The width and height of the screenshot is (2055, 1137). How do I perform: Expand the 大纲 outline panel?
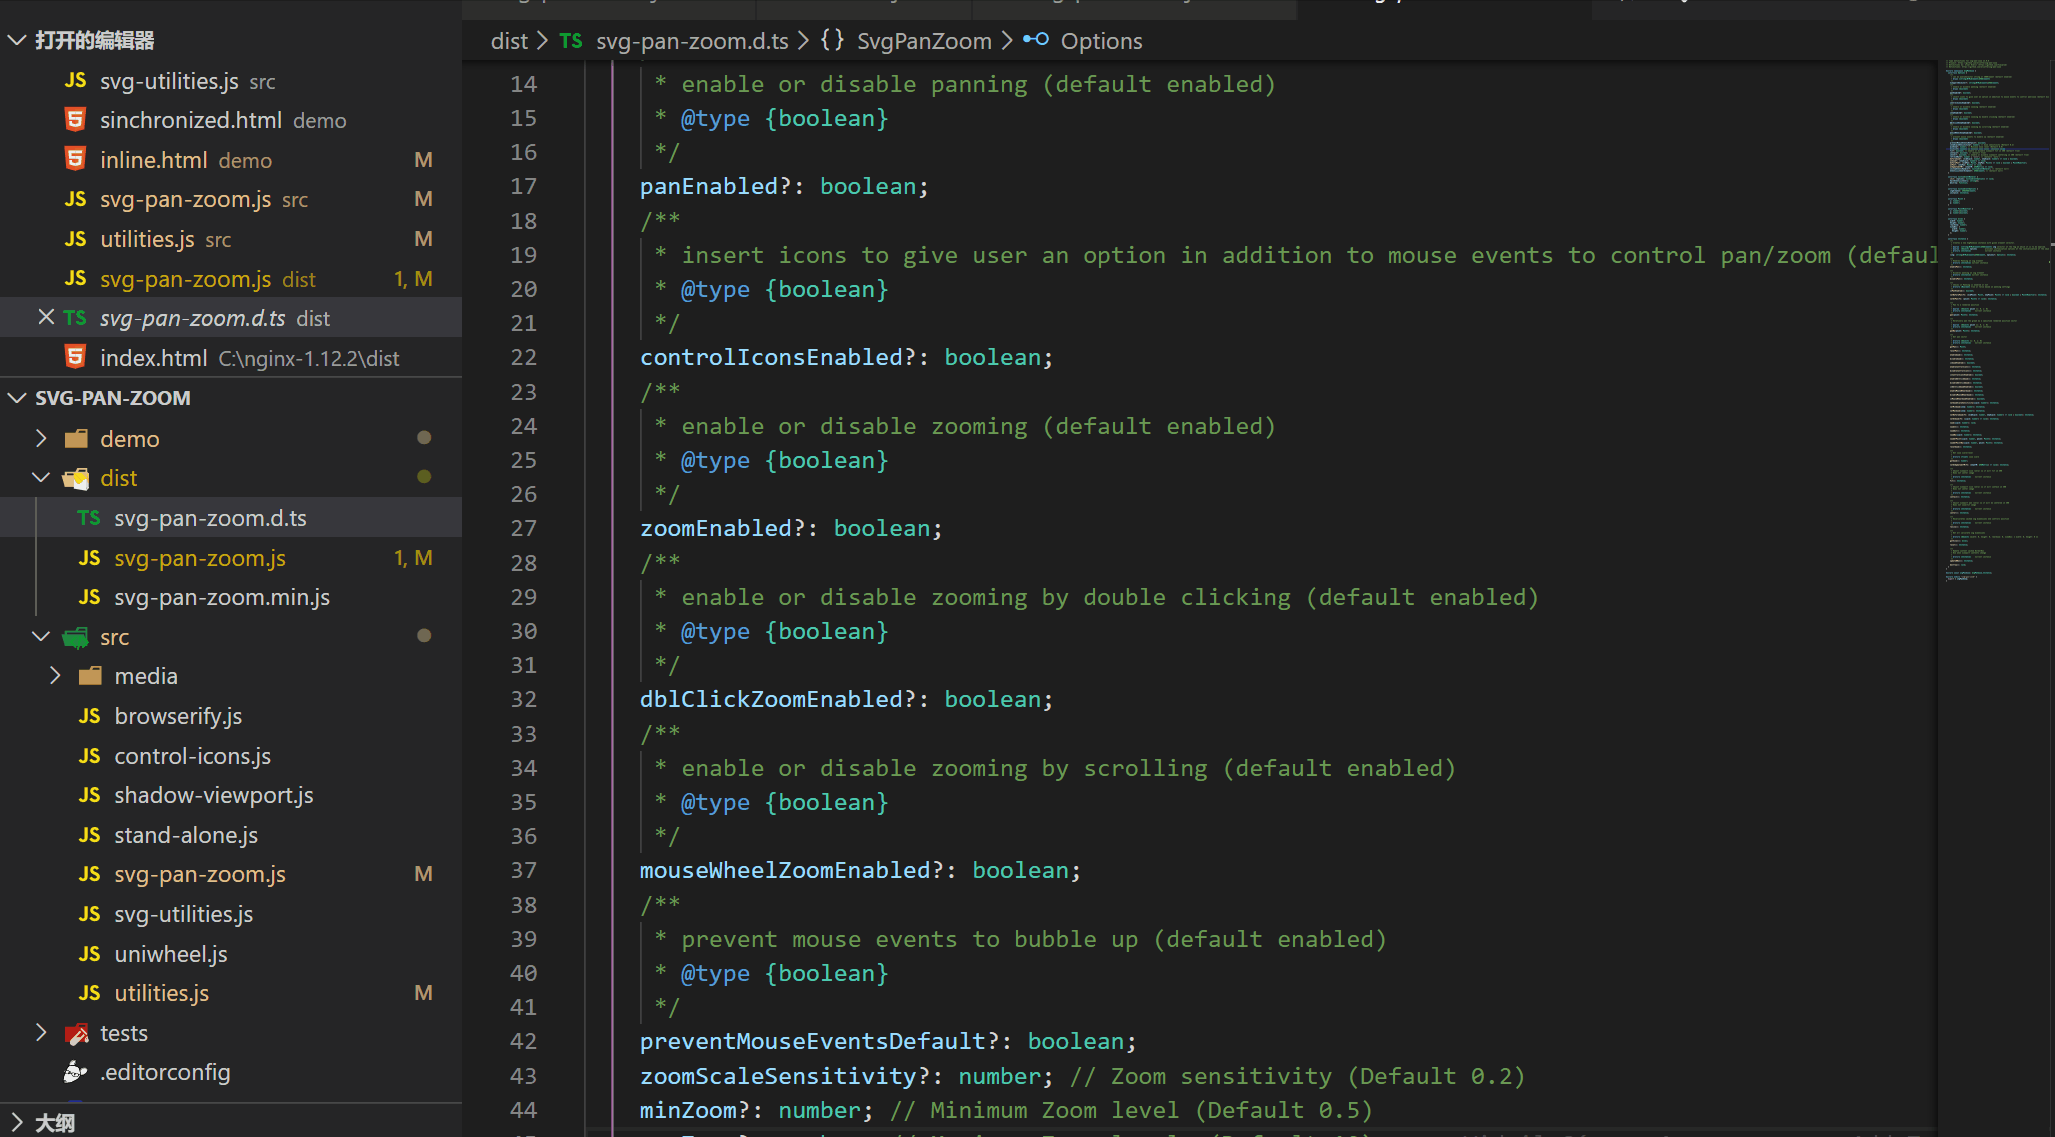click(x=17, y=1122)
